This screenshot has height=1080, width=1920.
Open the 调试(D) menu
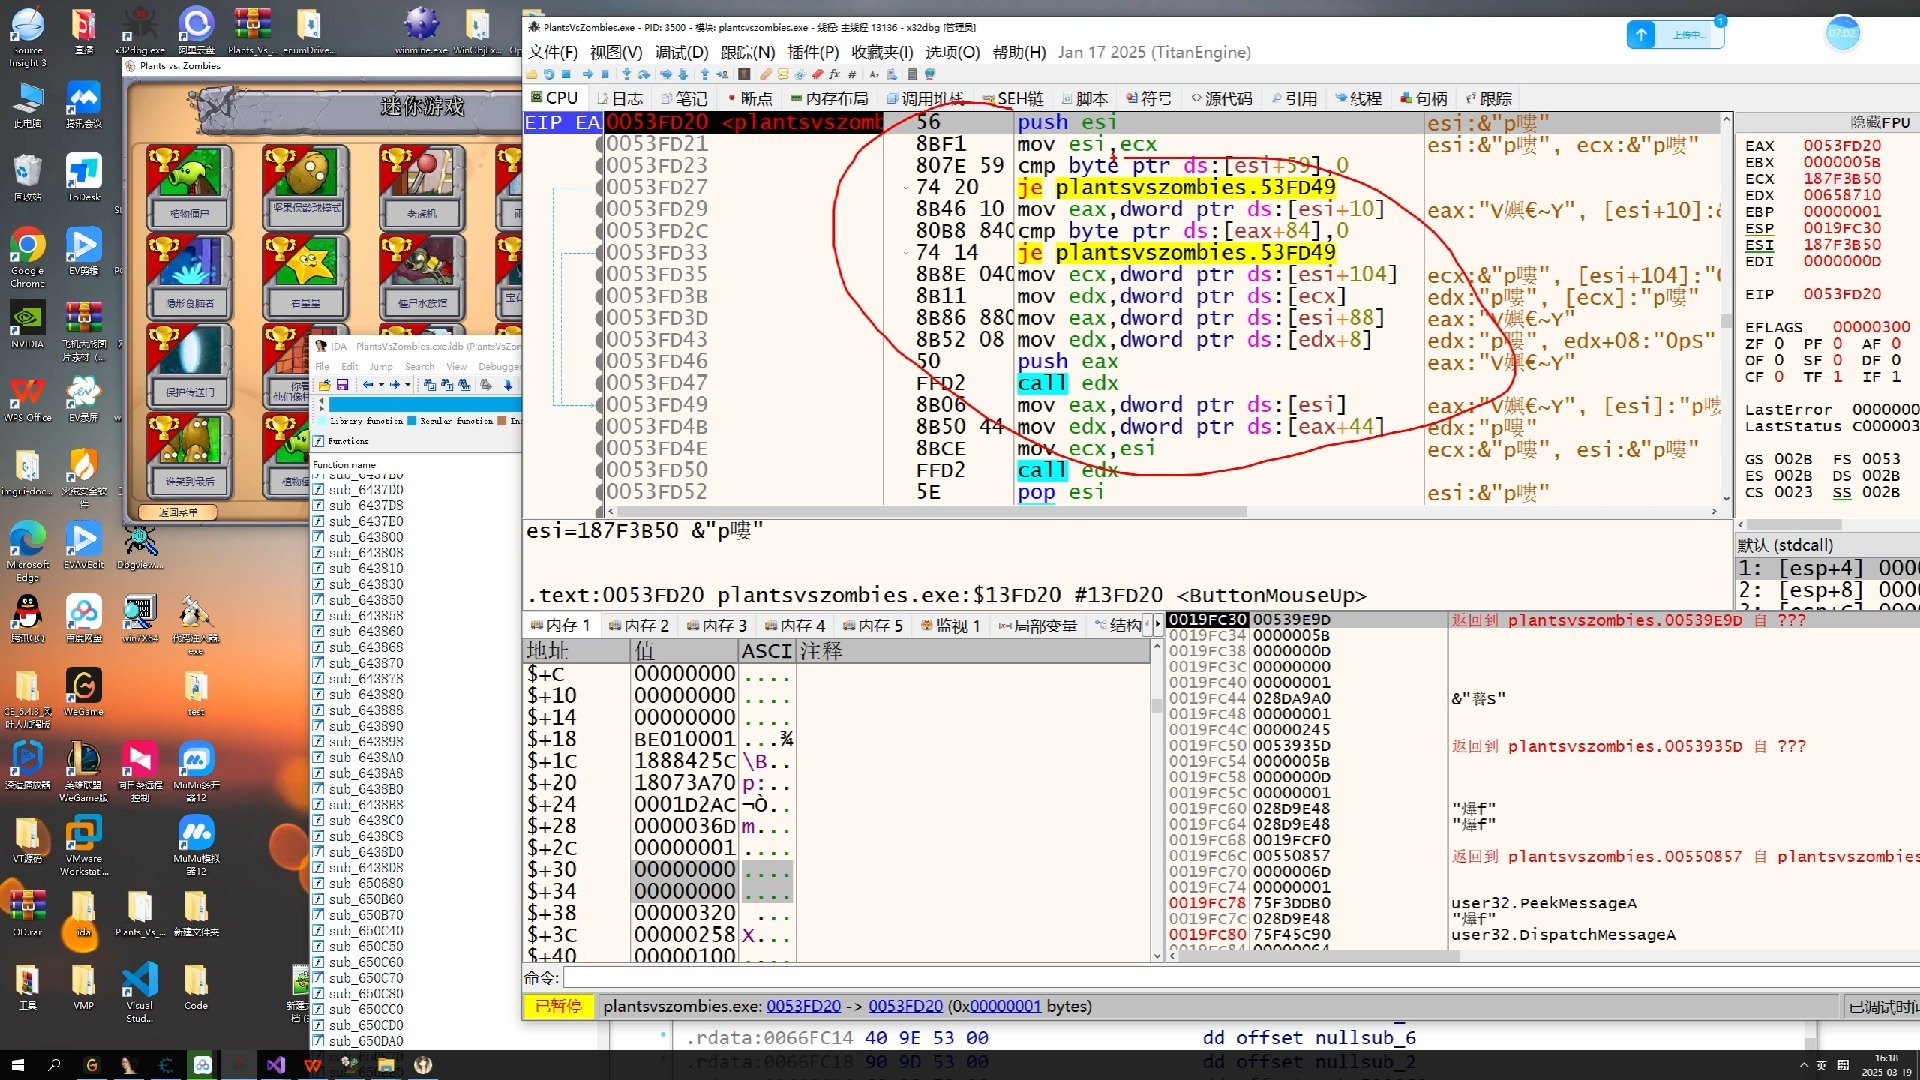point(681,52)
